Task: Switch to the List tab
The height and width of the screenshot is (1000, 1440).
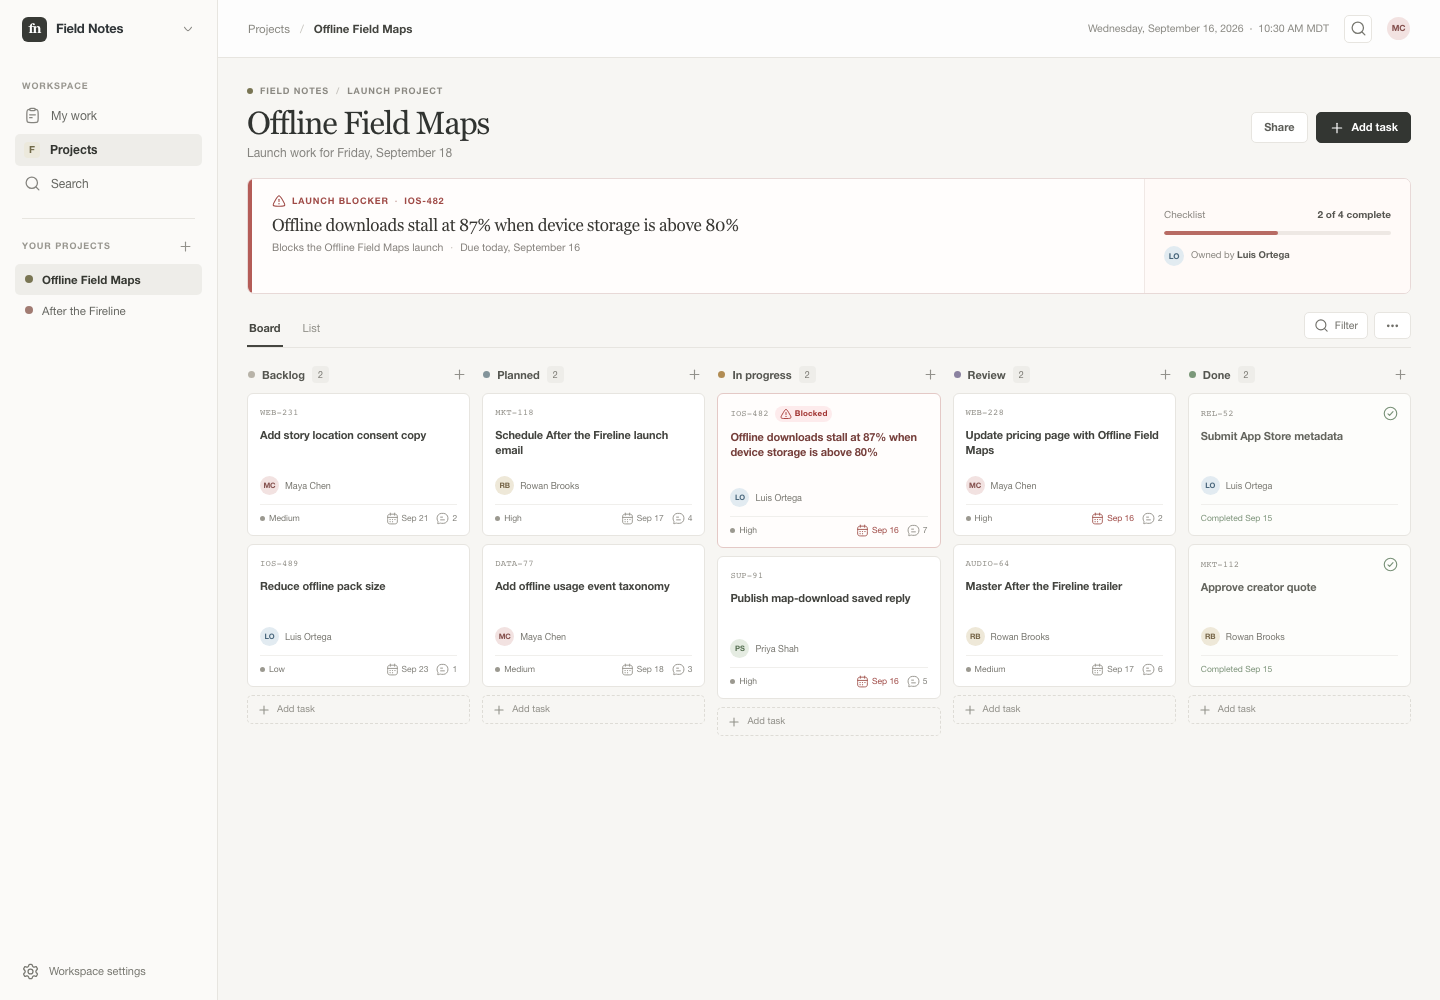Action: (x=311, y=328)
